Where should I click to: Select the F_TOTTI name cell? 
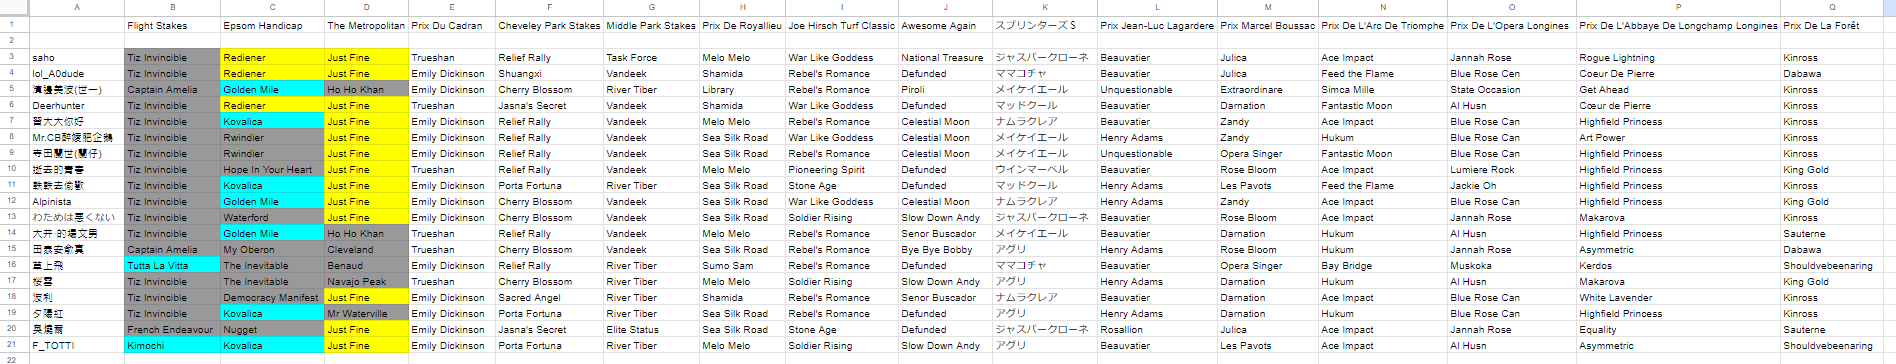77,345
